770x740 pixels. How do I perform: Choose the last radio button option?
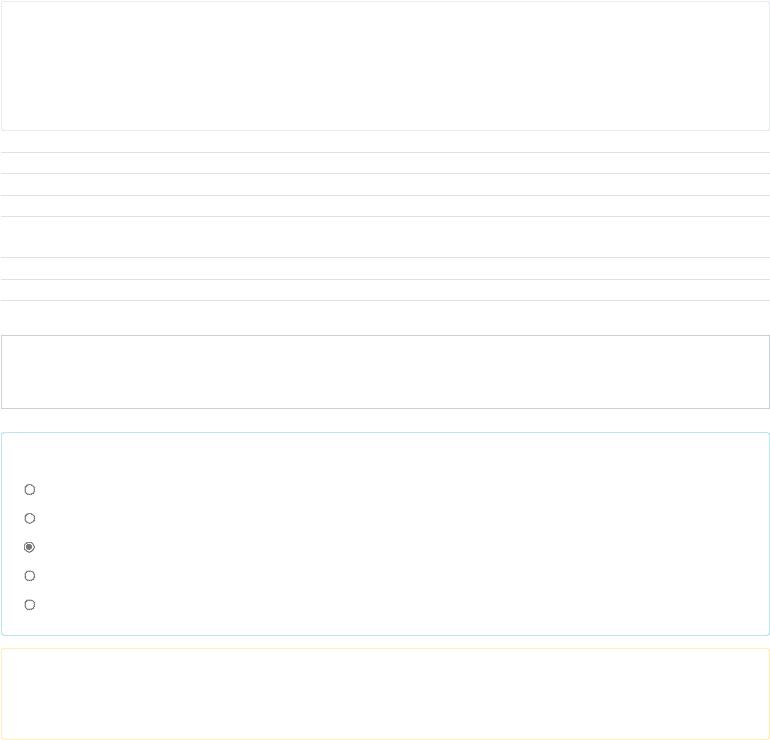(x=29, y=604)
